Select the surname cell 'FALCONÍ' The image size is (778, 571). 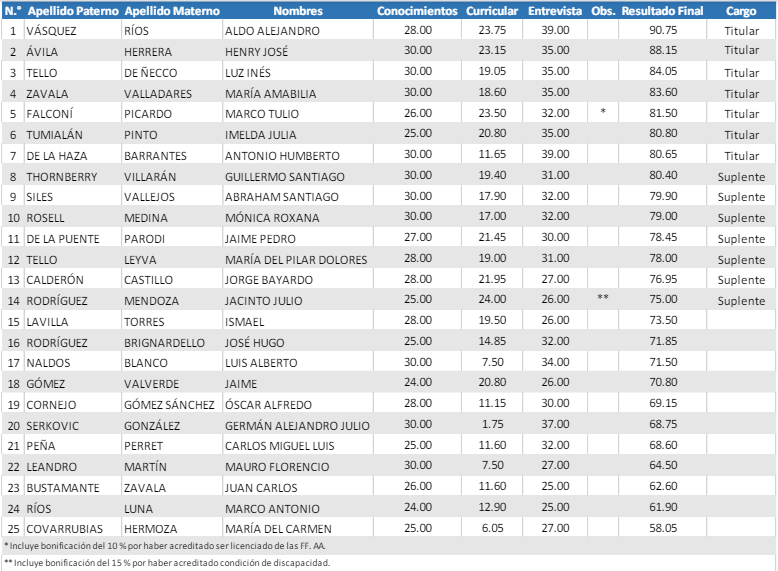coord(49,114)
